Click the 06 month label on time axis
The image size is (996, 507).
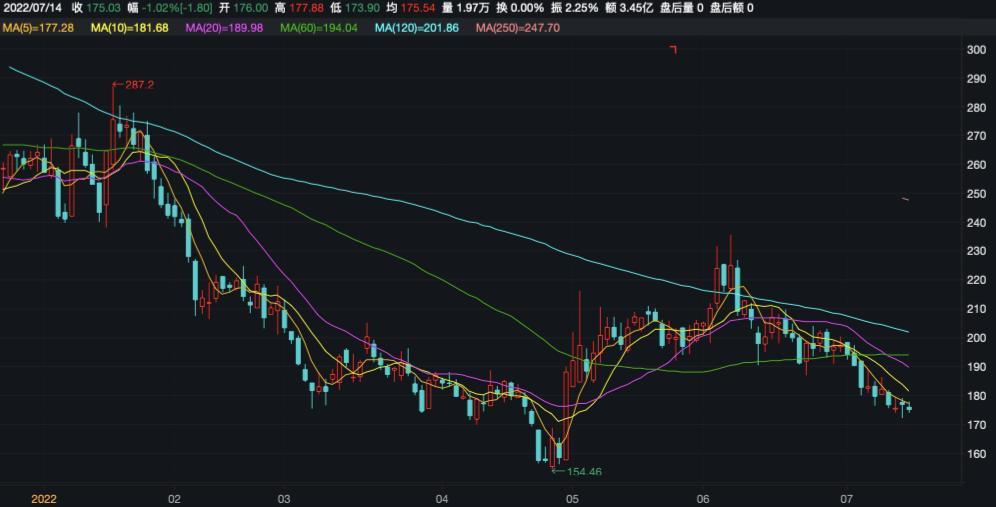pyautogui.click(x=703, y=499)
